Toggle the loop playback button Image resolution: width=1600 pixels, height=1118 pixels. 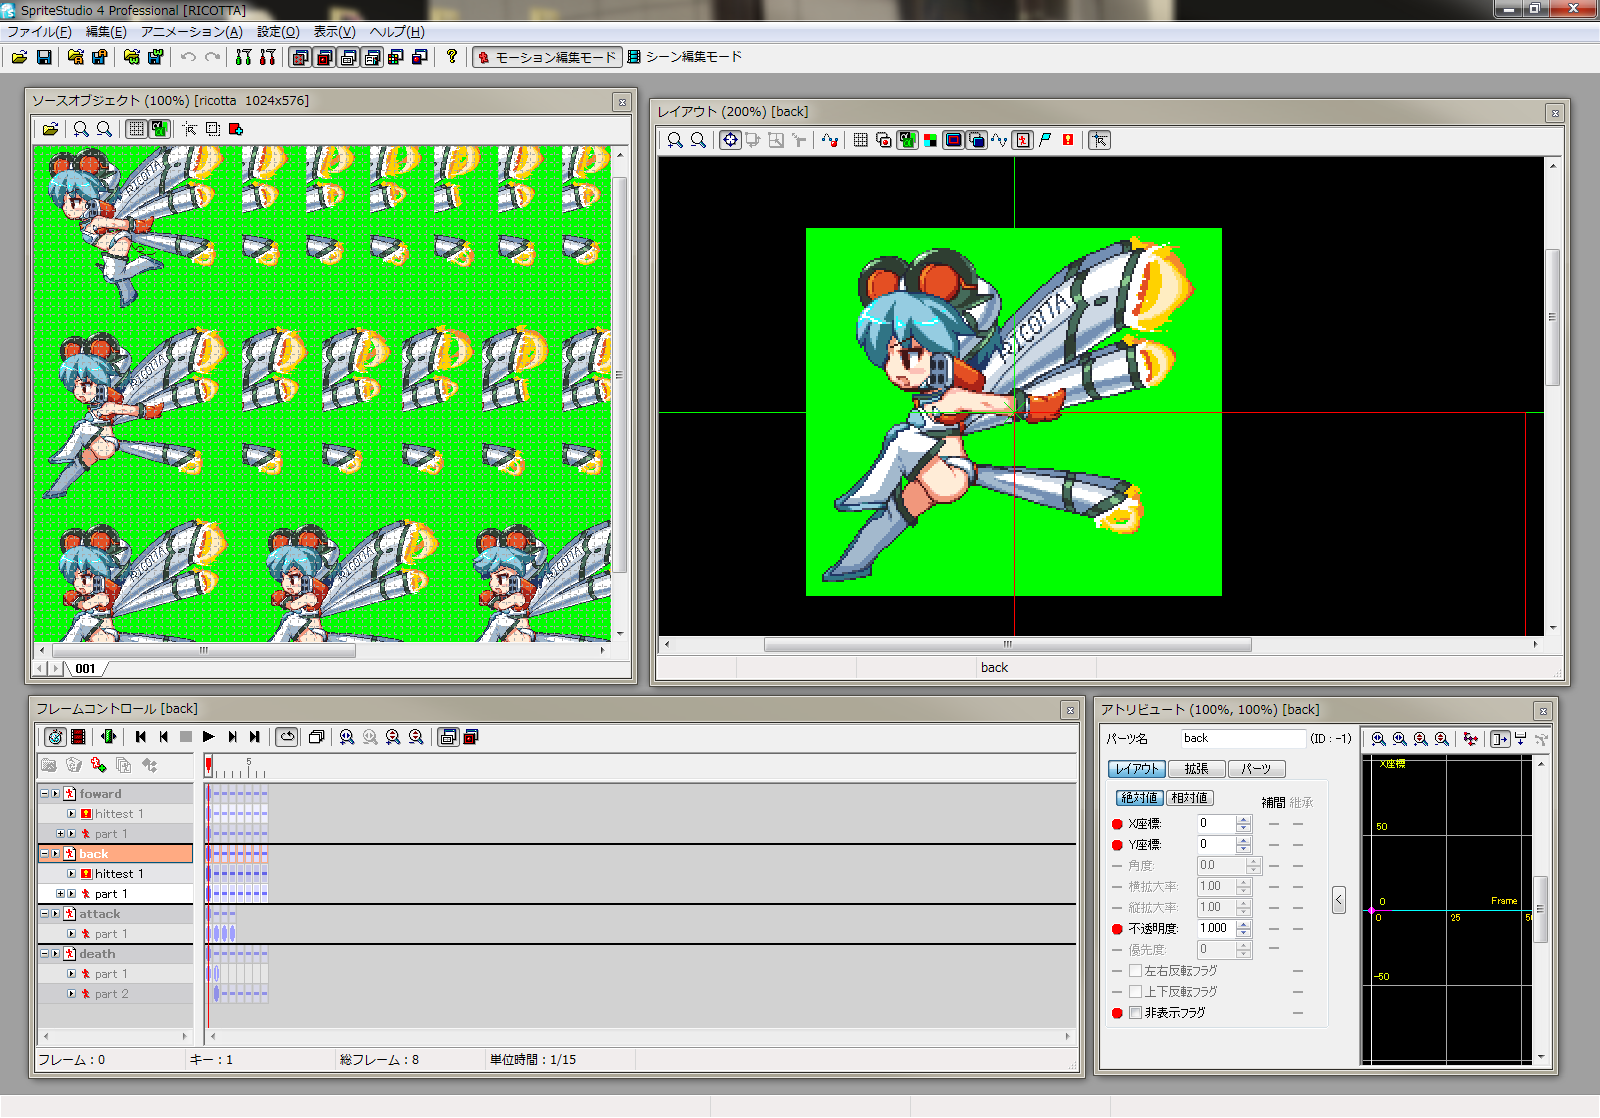[x=287, y=737]
